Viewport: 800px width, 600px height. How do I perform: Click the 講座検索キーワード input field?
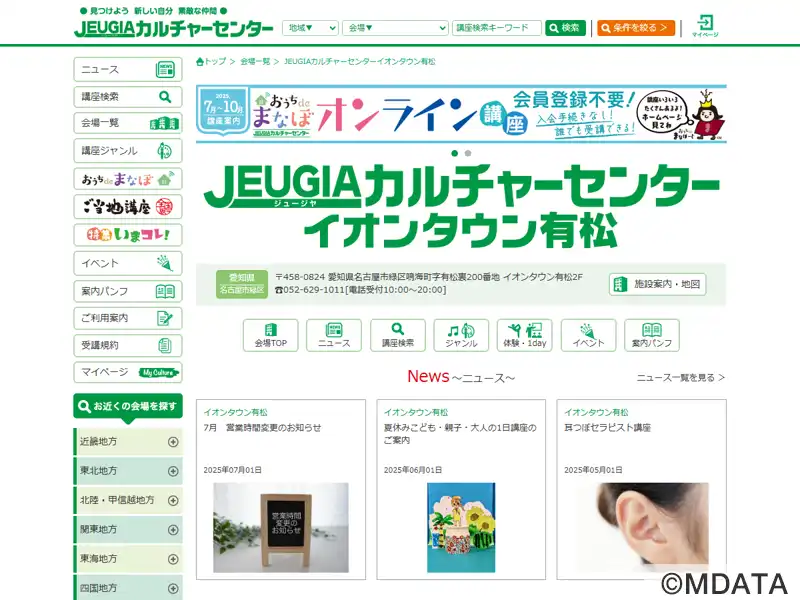click(496, 28)
